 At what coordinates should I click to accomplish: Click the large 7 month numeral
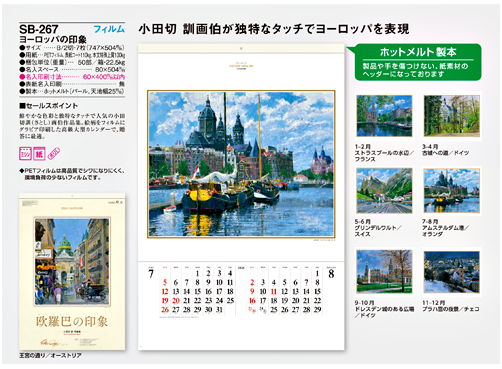[x=151, y=274]
